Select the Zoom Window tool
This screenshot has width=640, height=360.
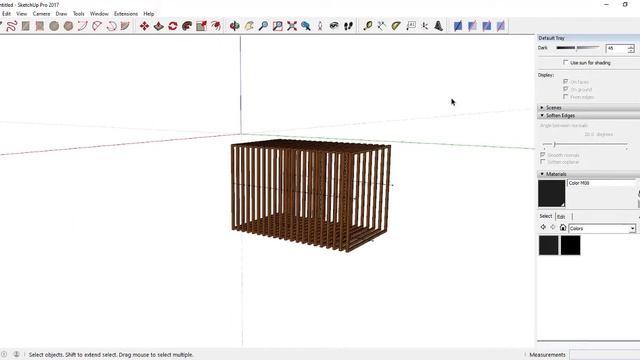278,26
